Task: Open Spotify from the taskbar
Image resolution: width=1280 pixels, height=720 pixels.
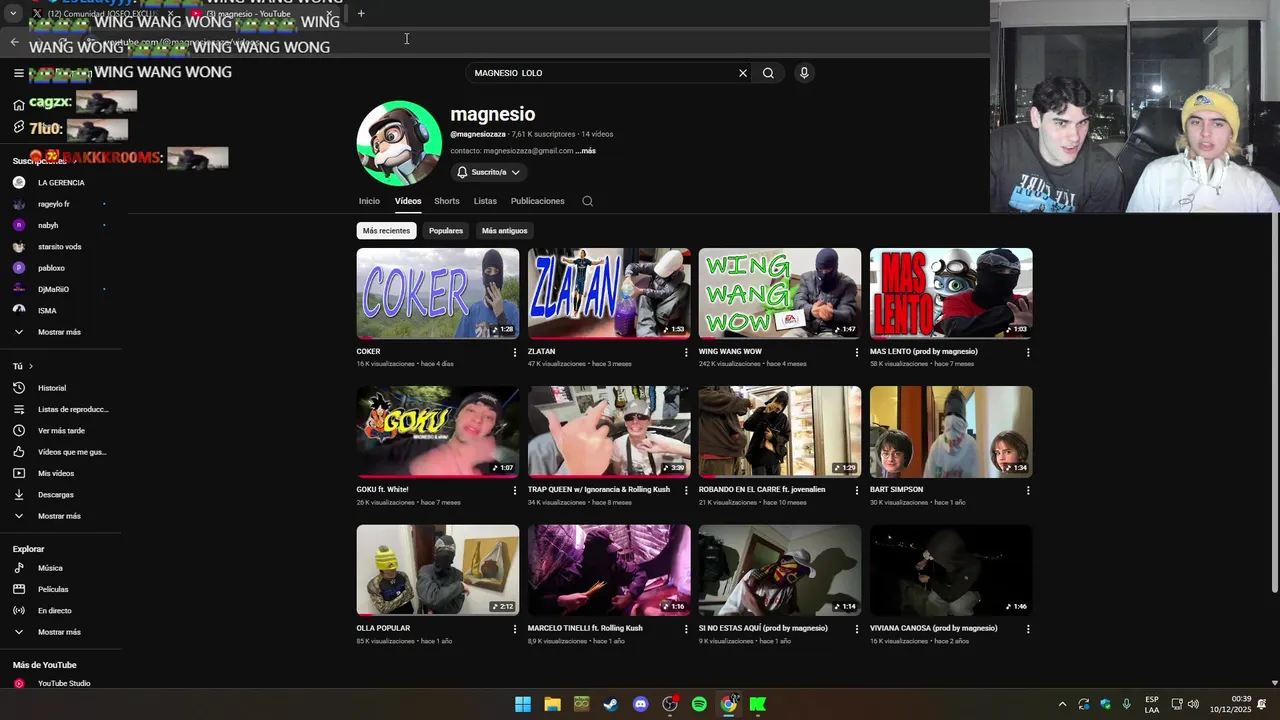Action: click(699, 704)
